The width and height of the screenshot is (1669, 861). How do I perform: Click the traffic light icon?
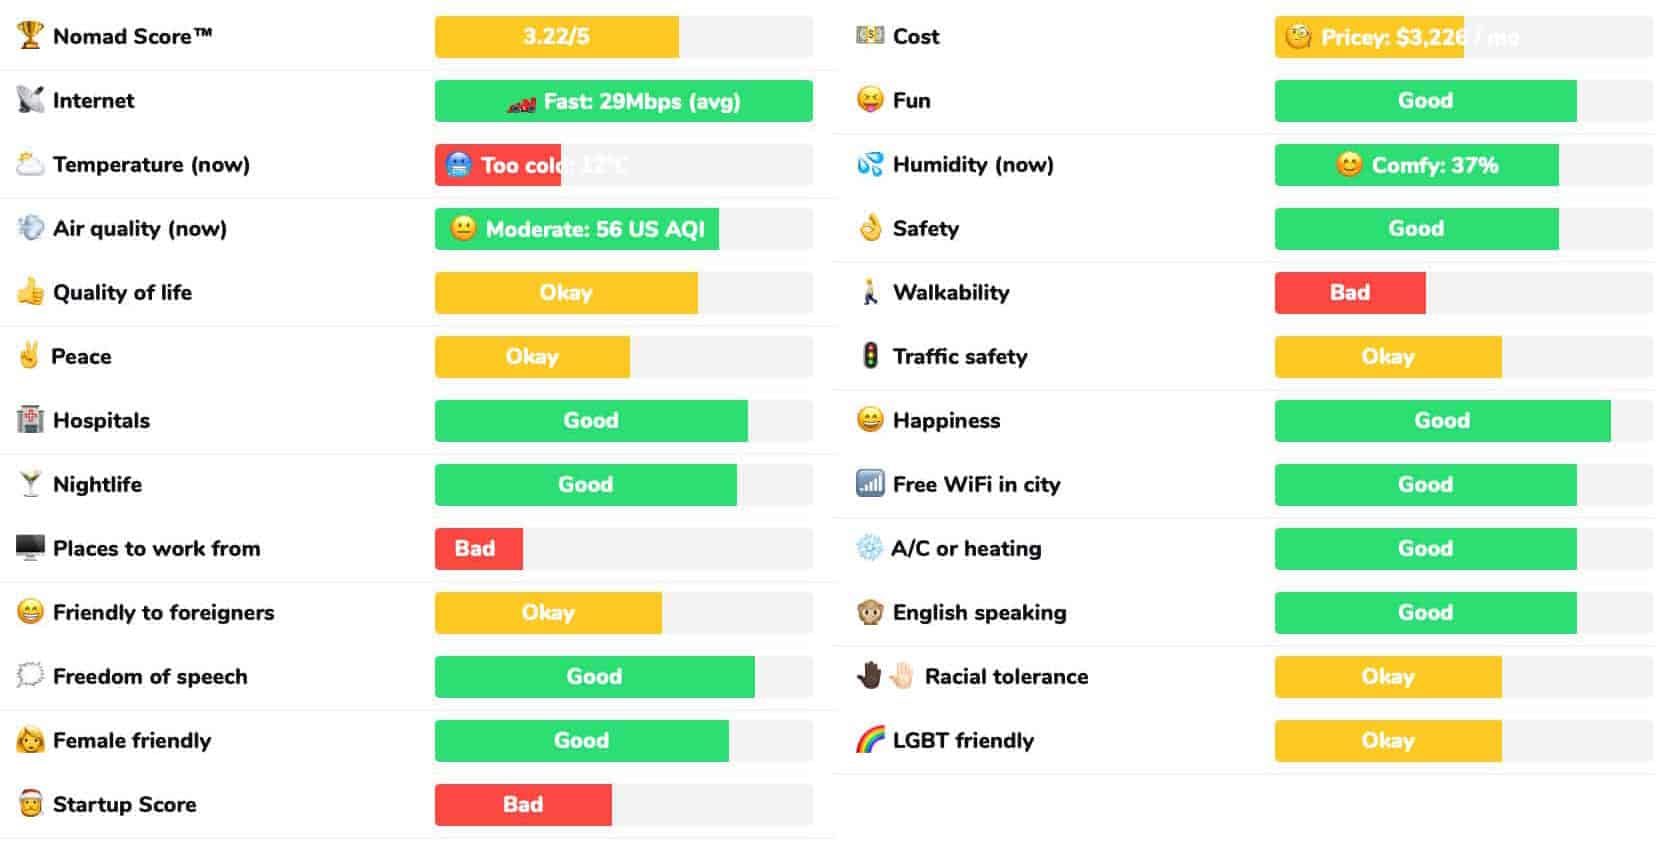(870, 356)
